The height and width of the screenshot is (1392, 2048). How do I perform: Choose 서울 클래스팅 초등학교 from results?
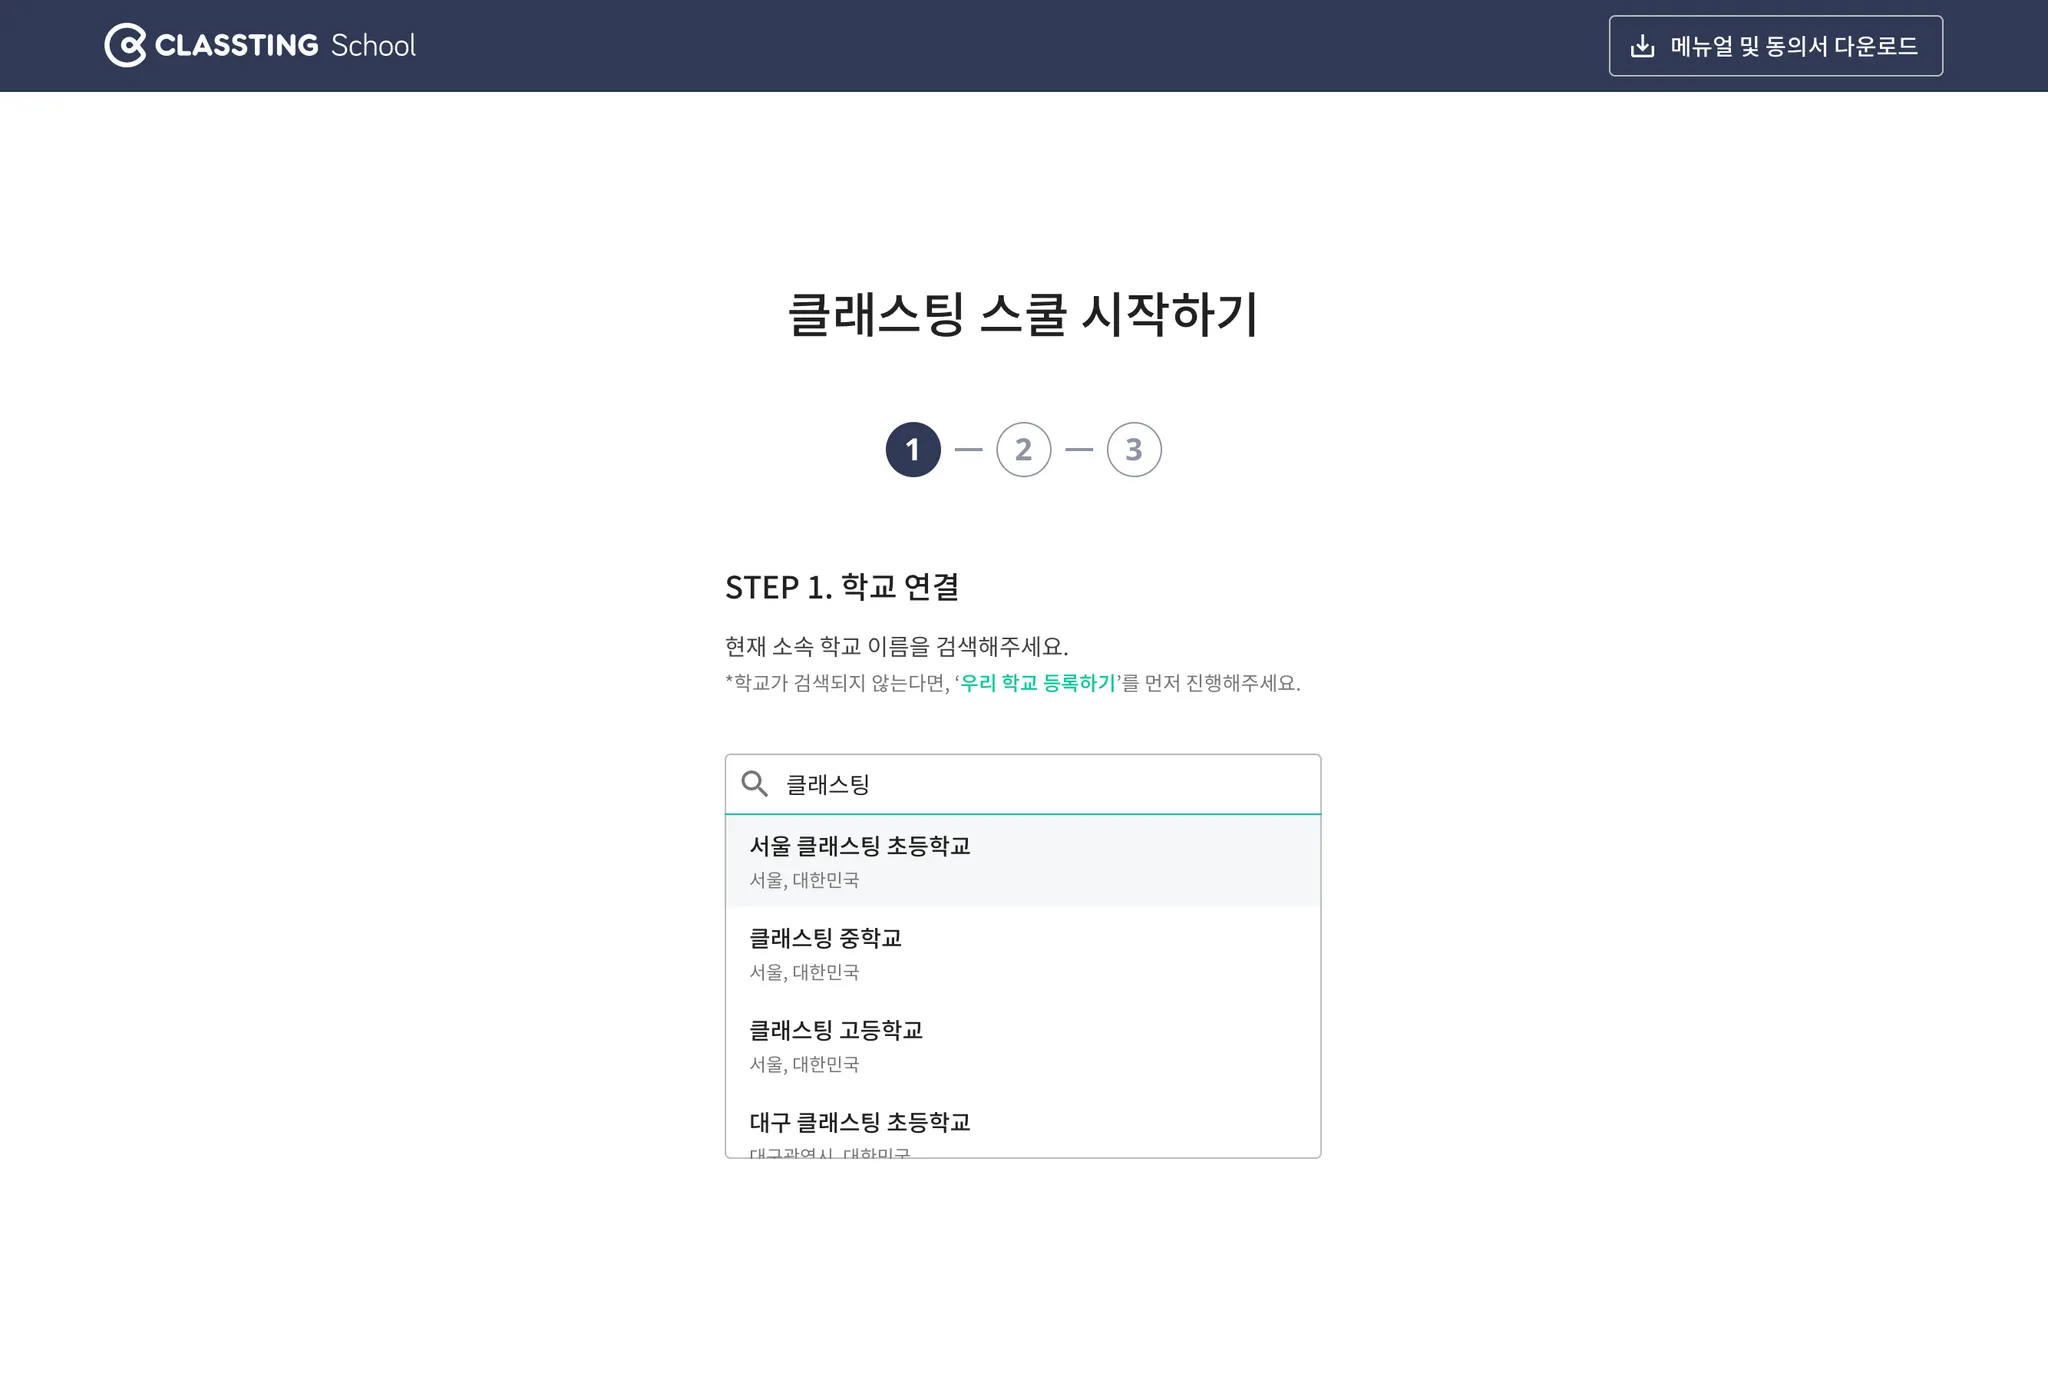tap(860, 846)
